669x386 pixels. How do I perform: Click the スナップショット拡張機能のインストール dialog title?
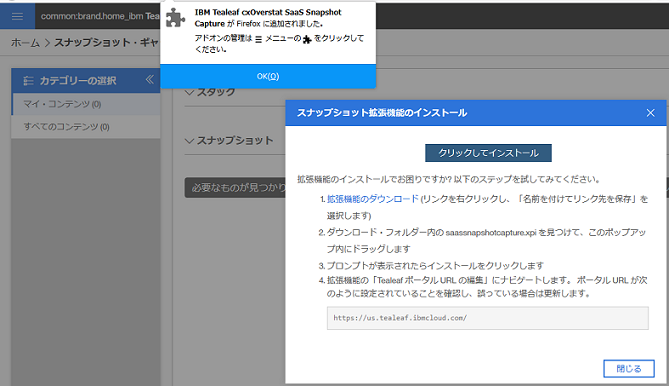(382, 113)
